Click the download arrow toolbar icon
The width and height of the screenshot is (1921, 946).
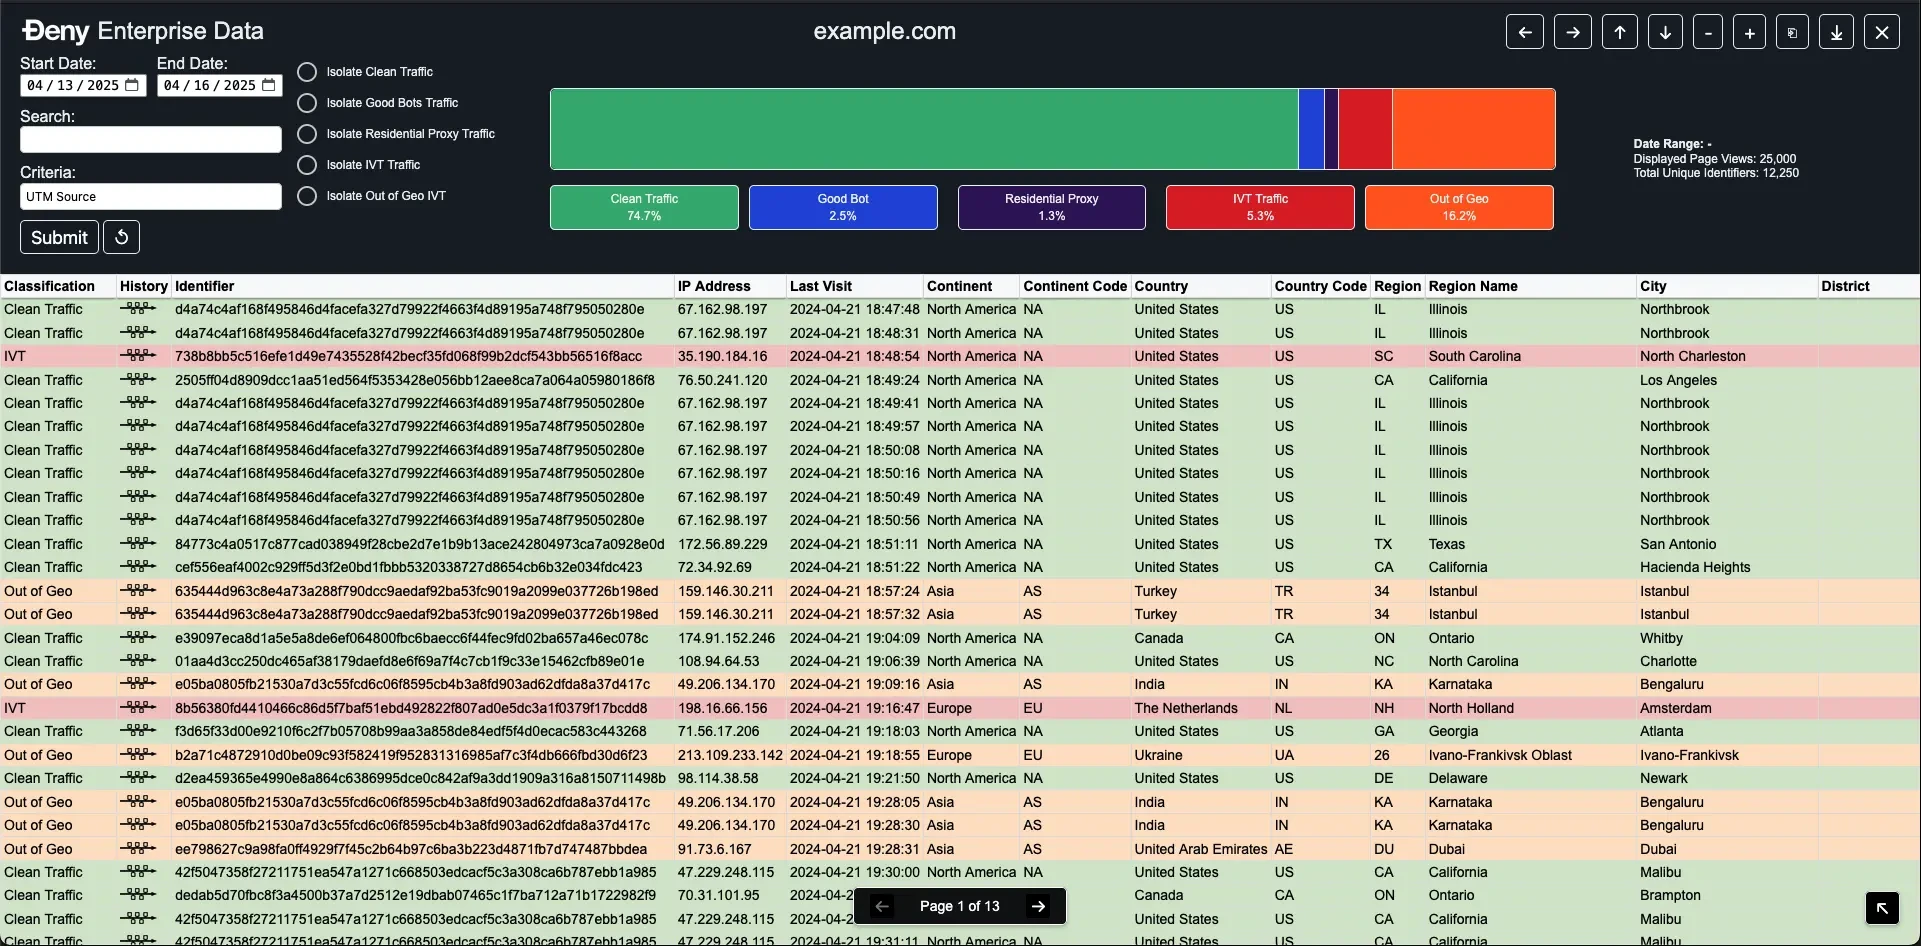(x=1837, y=32)
